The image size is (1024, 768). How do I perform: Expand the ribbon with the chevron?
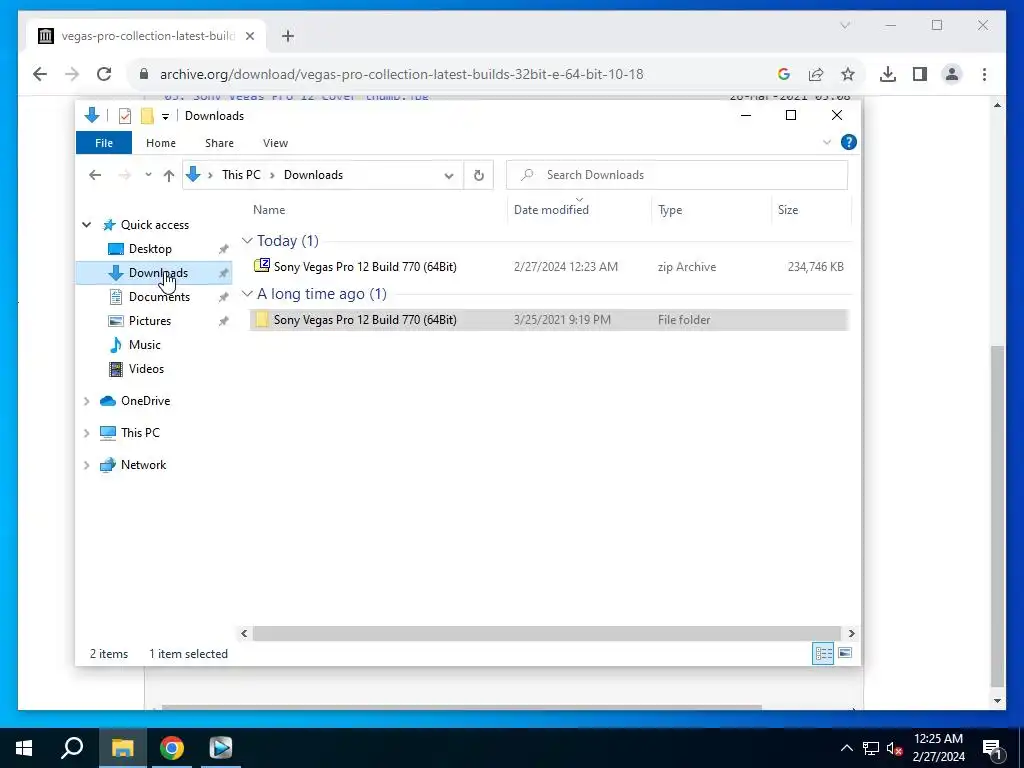click(827, 142)
